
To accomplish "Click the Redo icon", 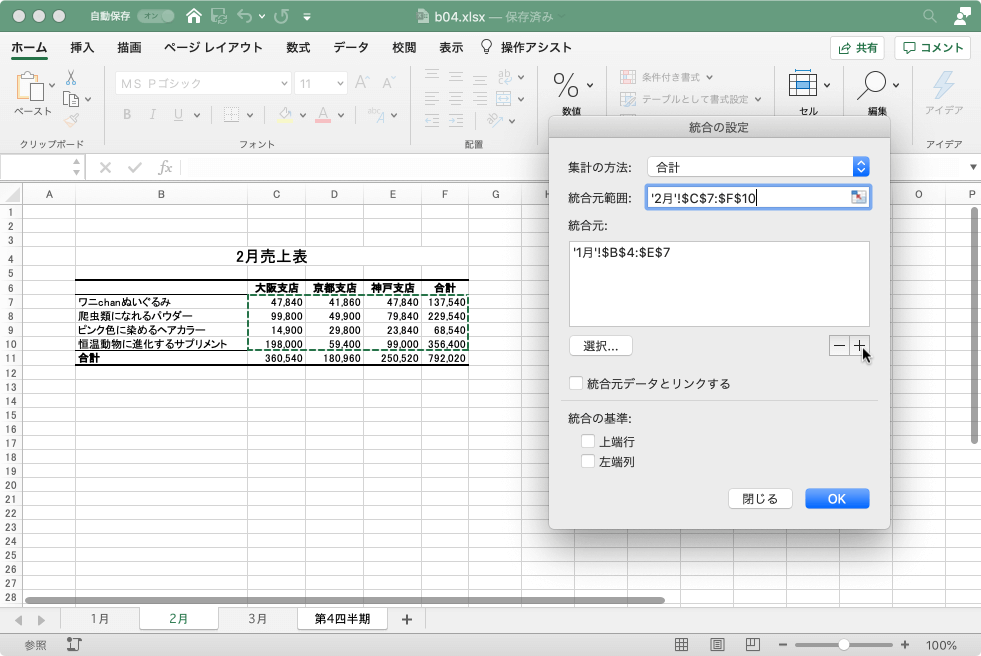I will (282, 16).
